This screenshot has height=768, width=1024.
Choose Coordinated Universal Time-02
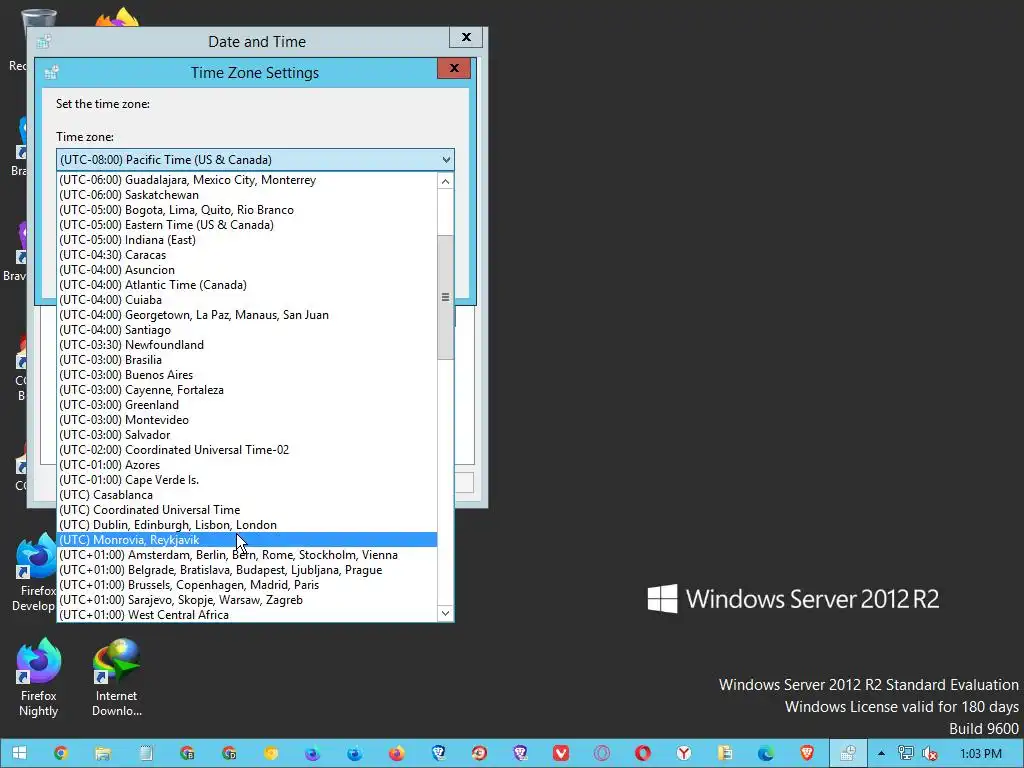coord(247,450)
